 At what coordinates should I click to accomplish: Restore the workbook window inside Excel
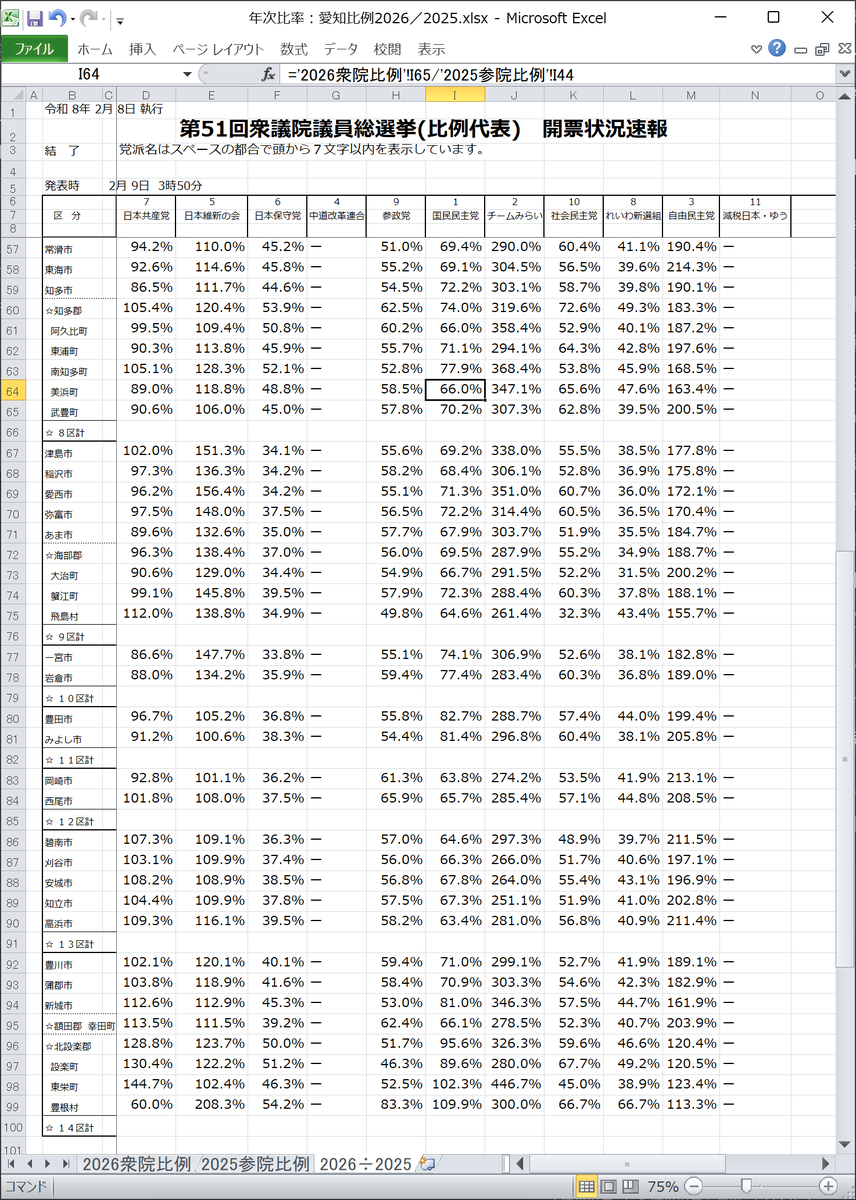tap(821, 47)
